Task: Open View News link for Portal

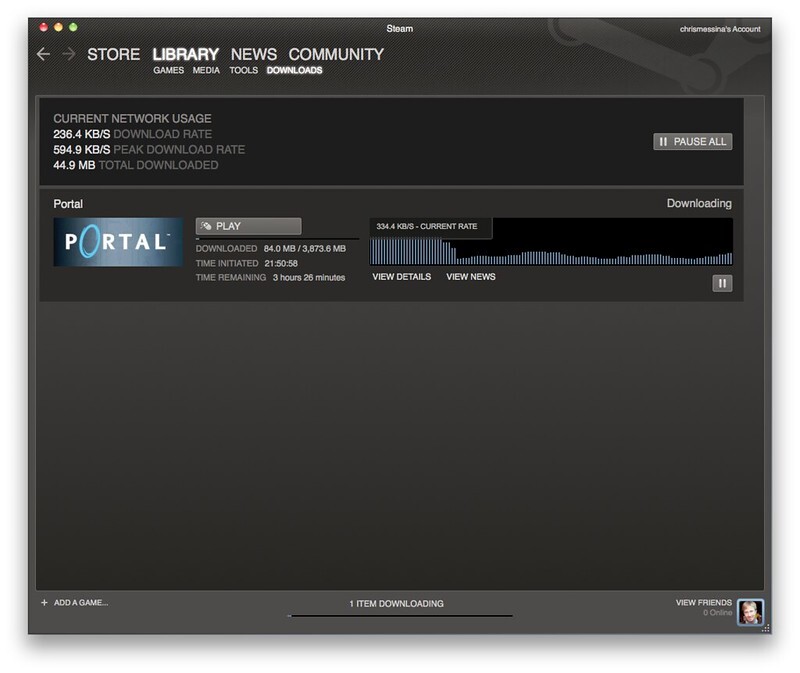Action: 470,277
